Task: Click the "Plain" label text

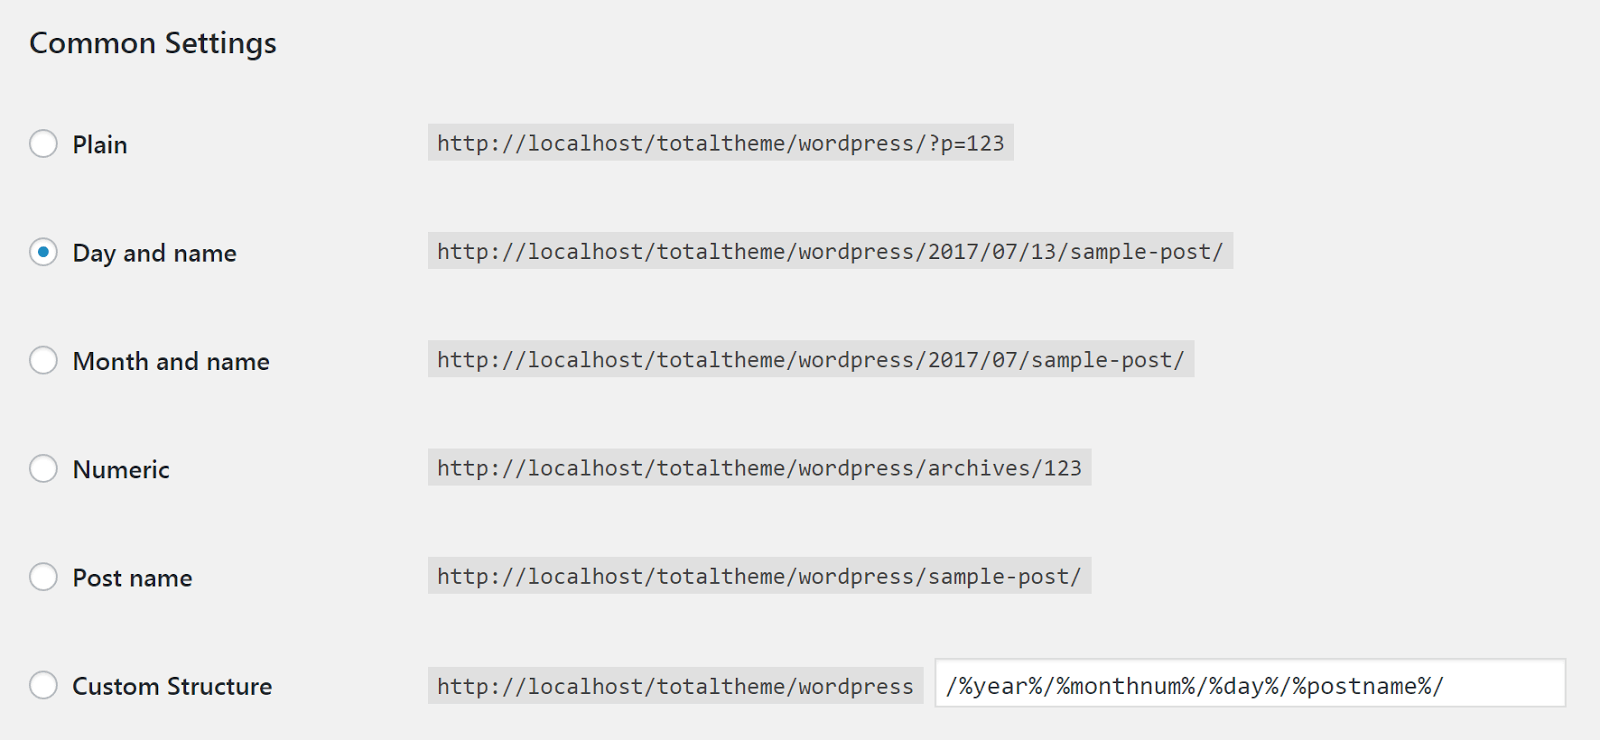Action: click(x=100, y=145)
